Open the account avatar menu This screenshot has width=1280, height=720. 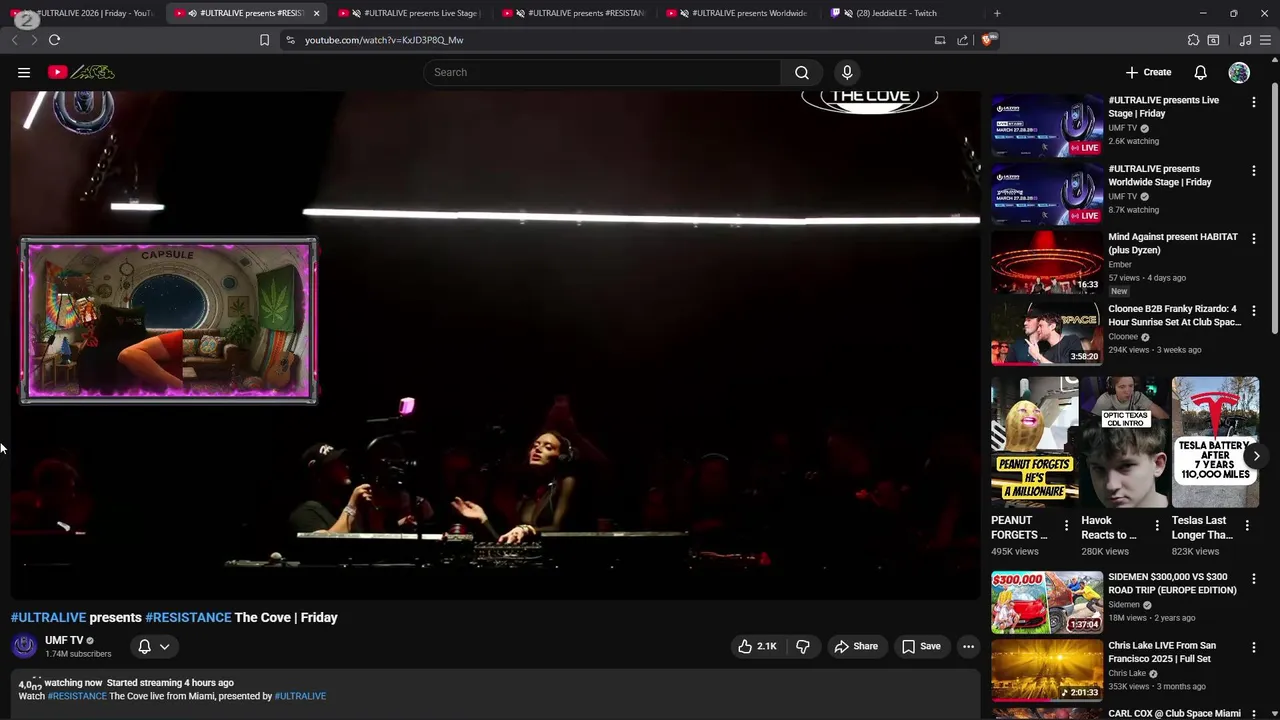click(1239, 72)
